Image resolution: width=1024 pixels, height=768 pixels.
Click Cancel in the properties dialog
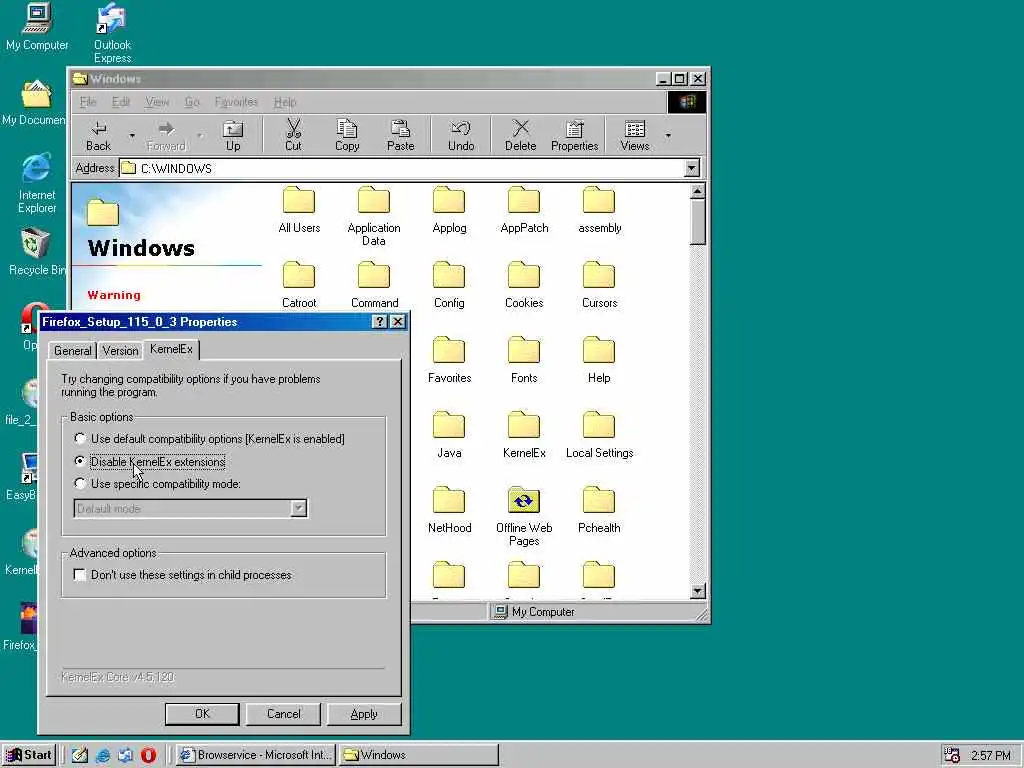(283, 714)
